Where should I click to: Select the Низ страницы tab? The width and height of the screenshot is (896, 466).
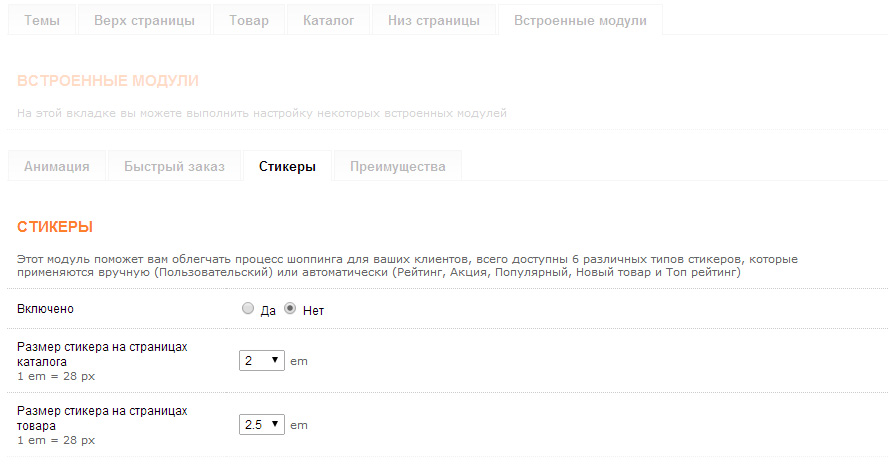click(433, 20)
